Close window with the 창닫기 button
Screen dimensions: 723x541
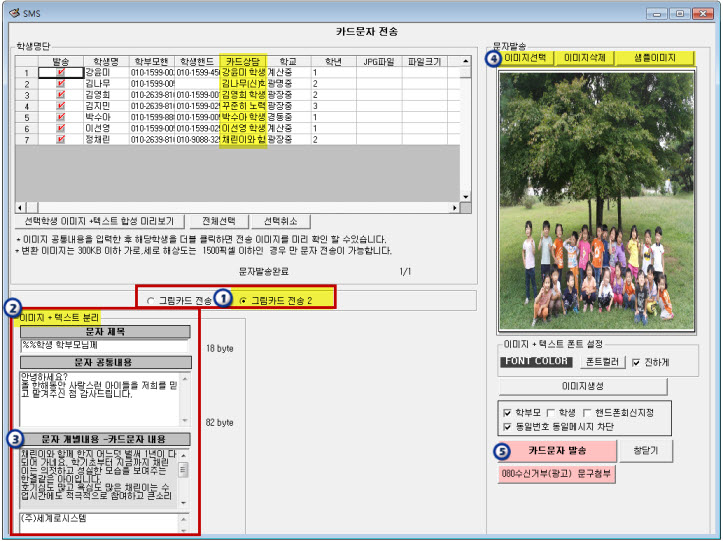tap(646, 451)
